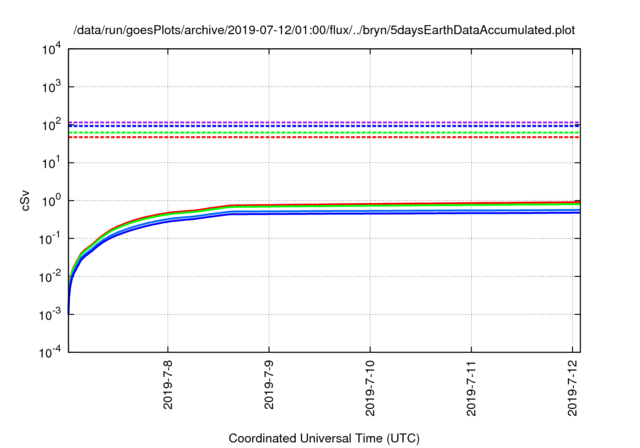The width and height of the screenshot is (640, 448).
Task: Click the 10^-2 y-axis tick label
Action: (50, 277)
